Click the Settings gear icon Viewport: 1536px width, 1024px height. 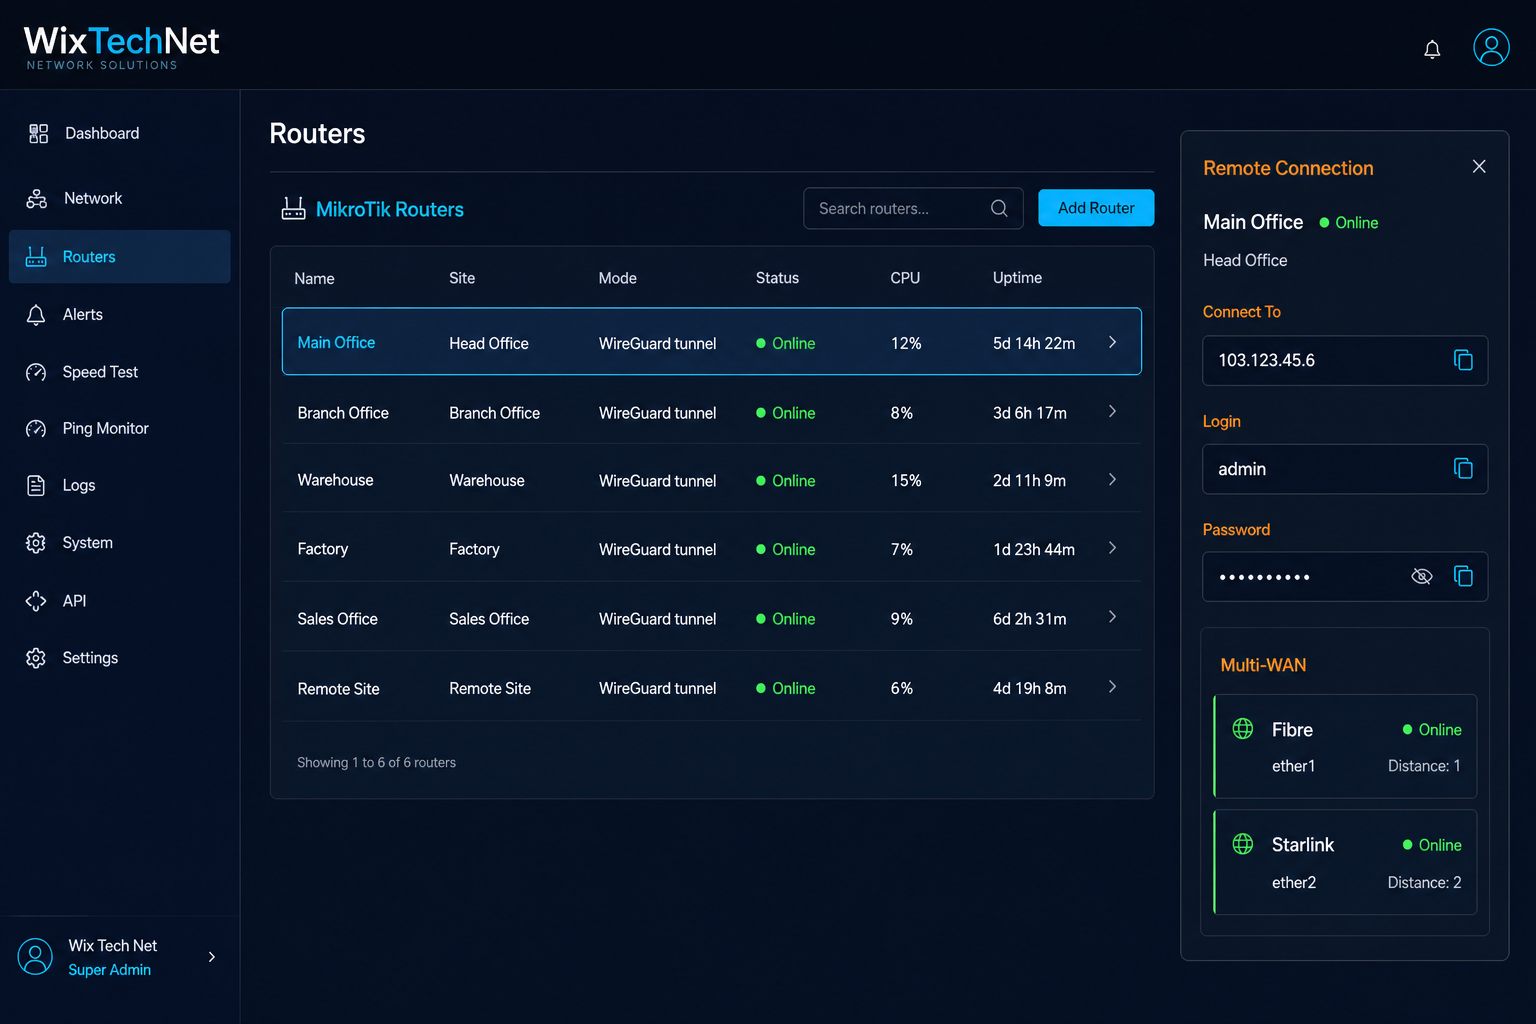point(36,658)
